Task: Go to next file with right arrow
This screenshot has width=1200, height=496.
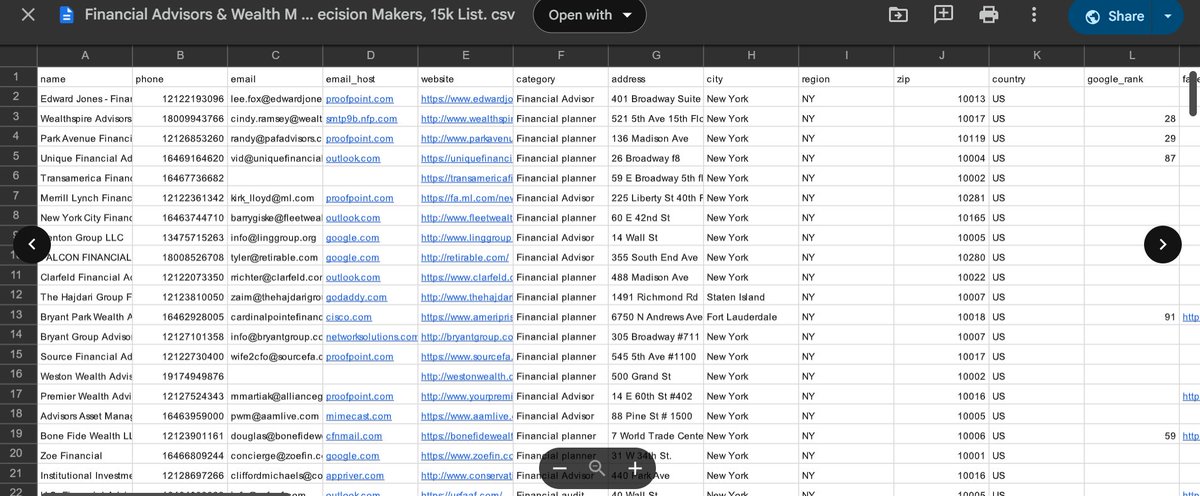Action: (x=1163, y=243)
